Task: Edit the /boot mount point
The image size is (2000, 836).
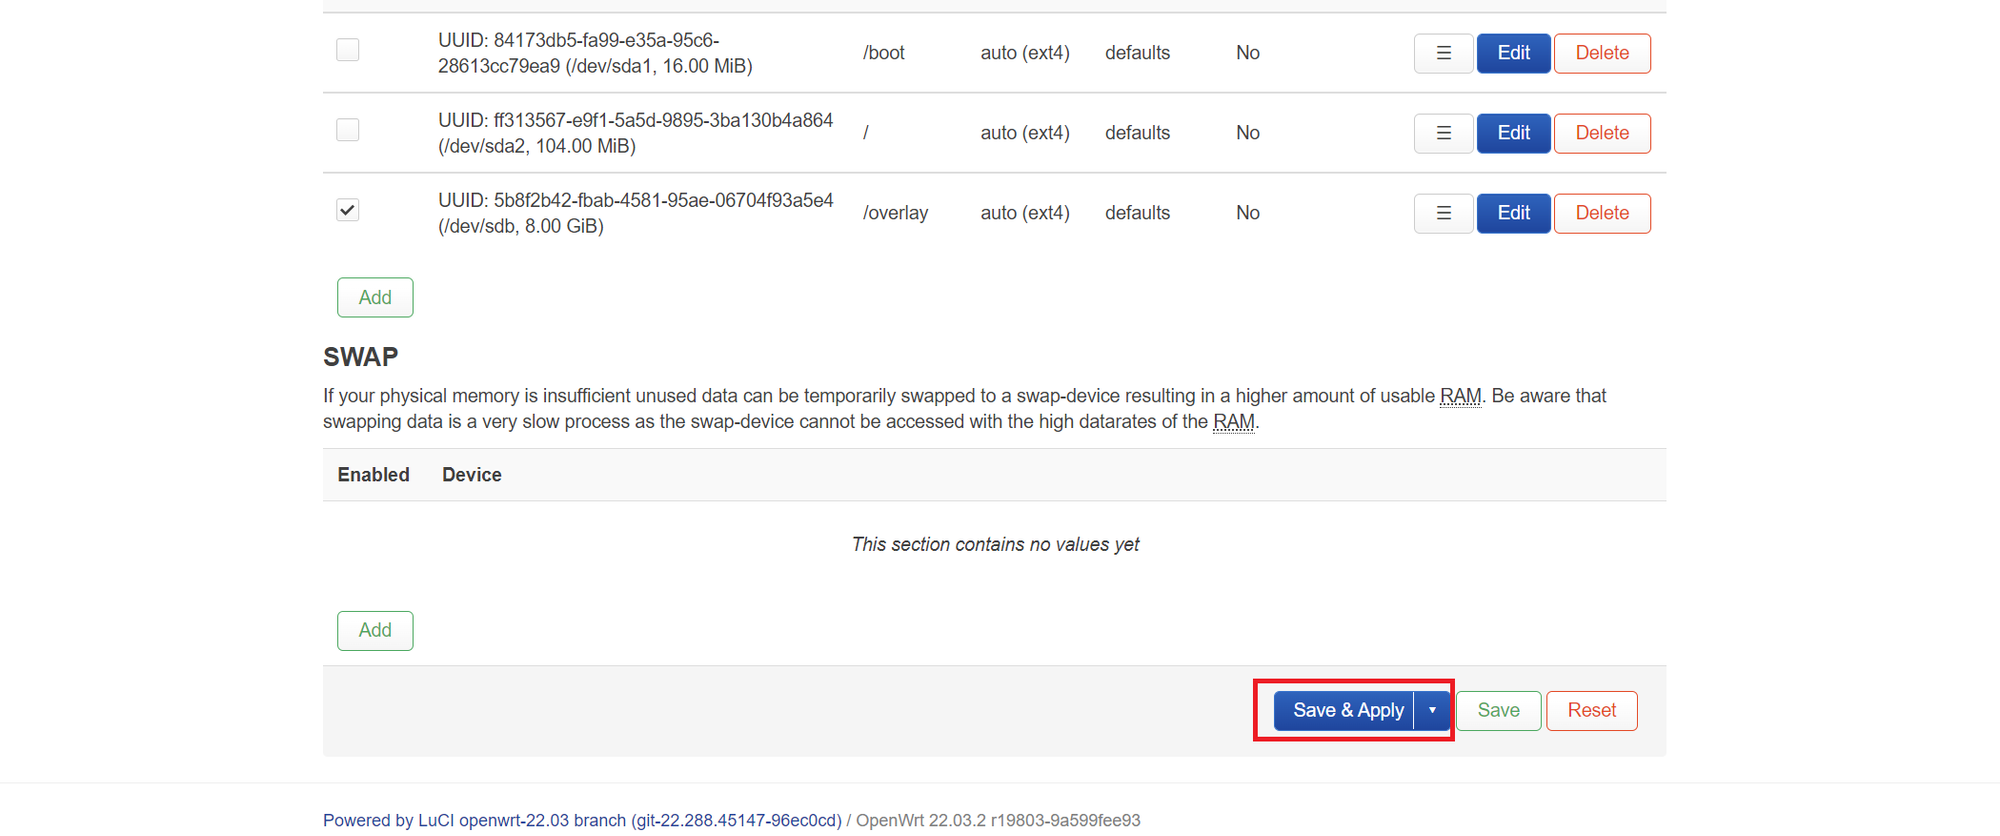Action: click(x=1513, y=53)
